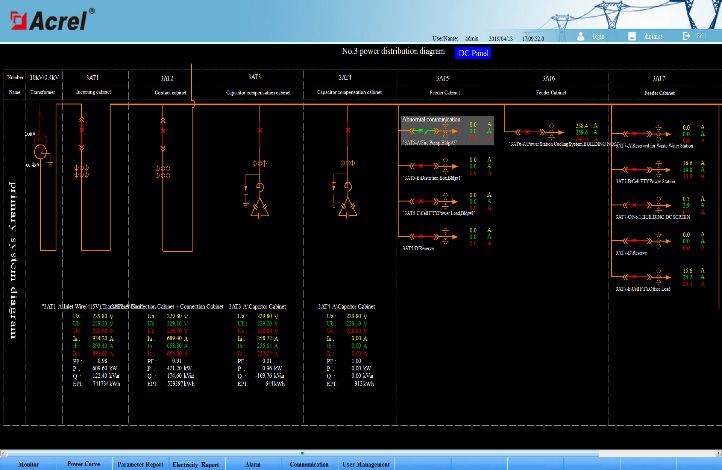Click the minimize window icon in header

point(632,36)
